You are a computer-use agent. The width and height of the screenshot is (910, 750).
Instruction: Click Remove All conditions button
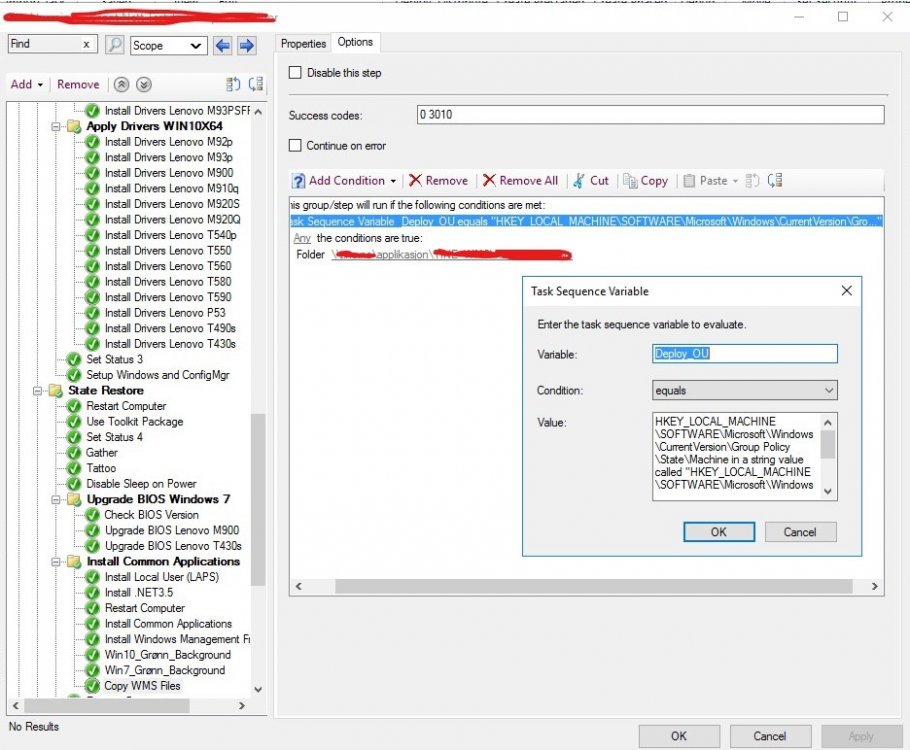tap(520, 181)
